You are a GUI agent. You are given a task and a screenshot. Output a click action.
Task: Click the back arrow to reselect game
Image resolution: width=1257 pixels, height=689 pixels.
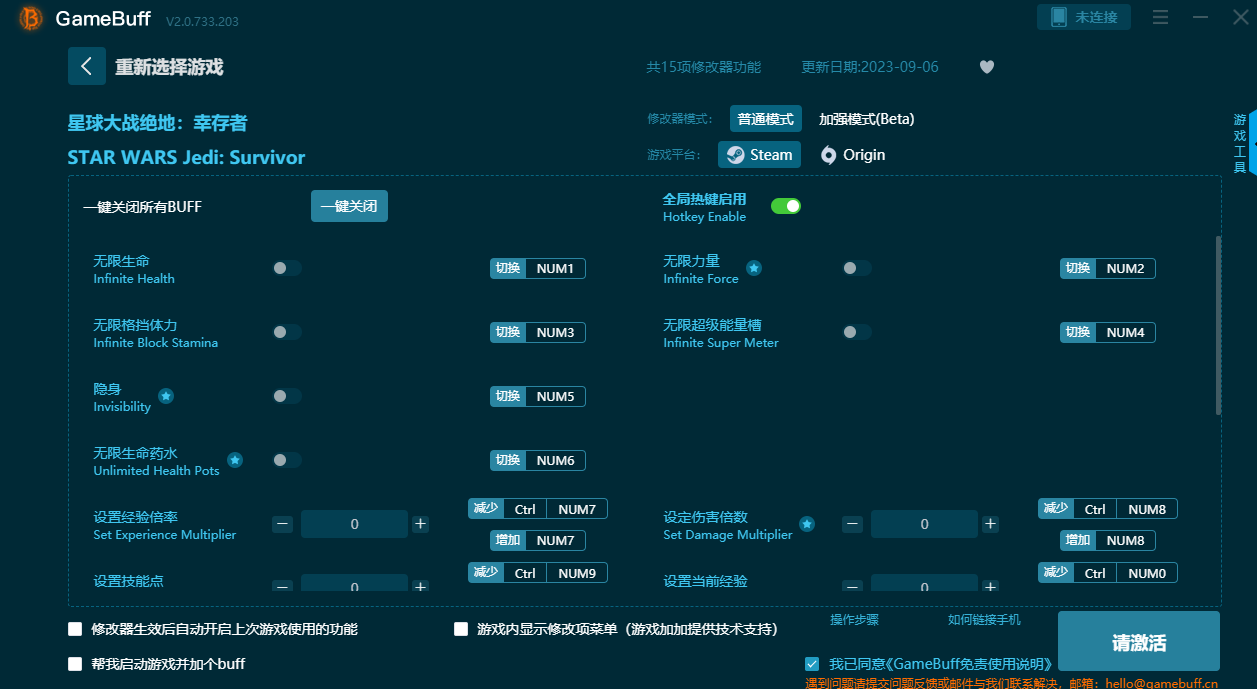click(x=87, y=67)
